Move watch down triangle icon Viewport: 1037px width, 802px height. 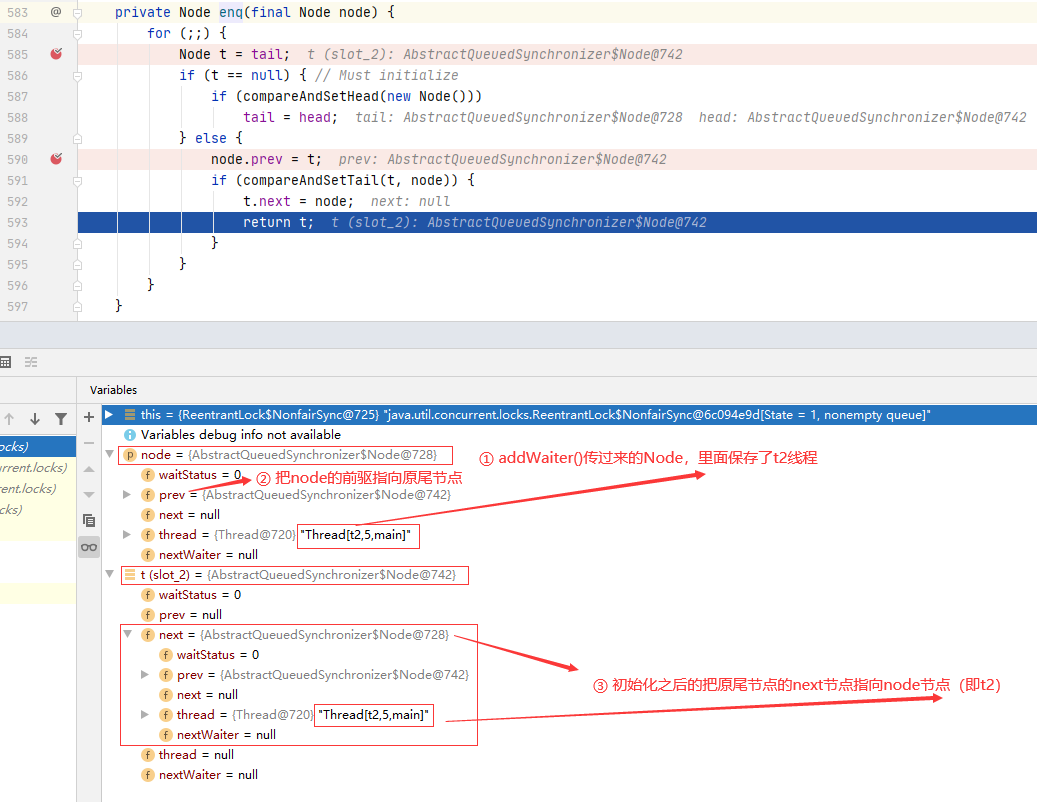click(89, 495)
